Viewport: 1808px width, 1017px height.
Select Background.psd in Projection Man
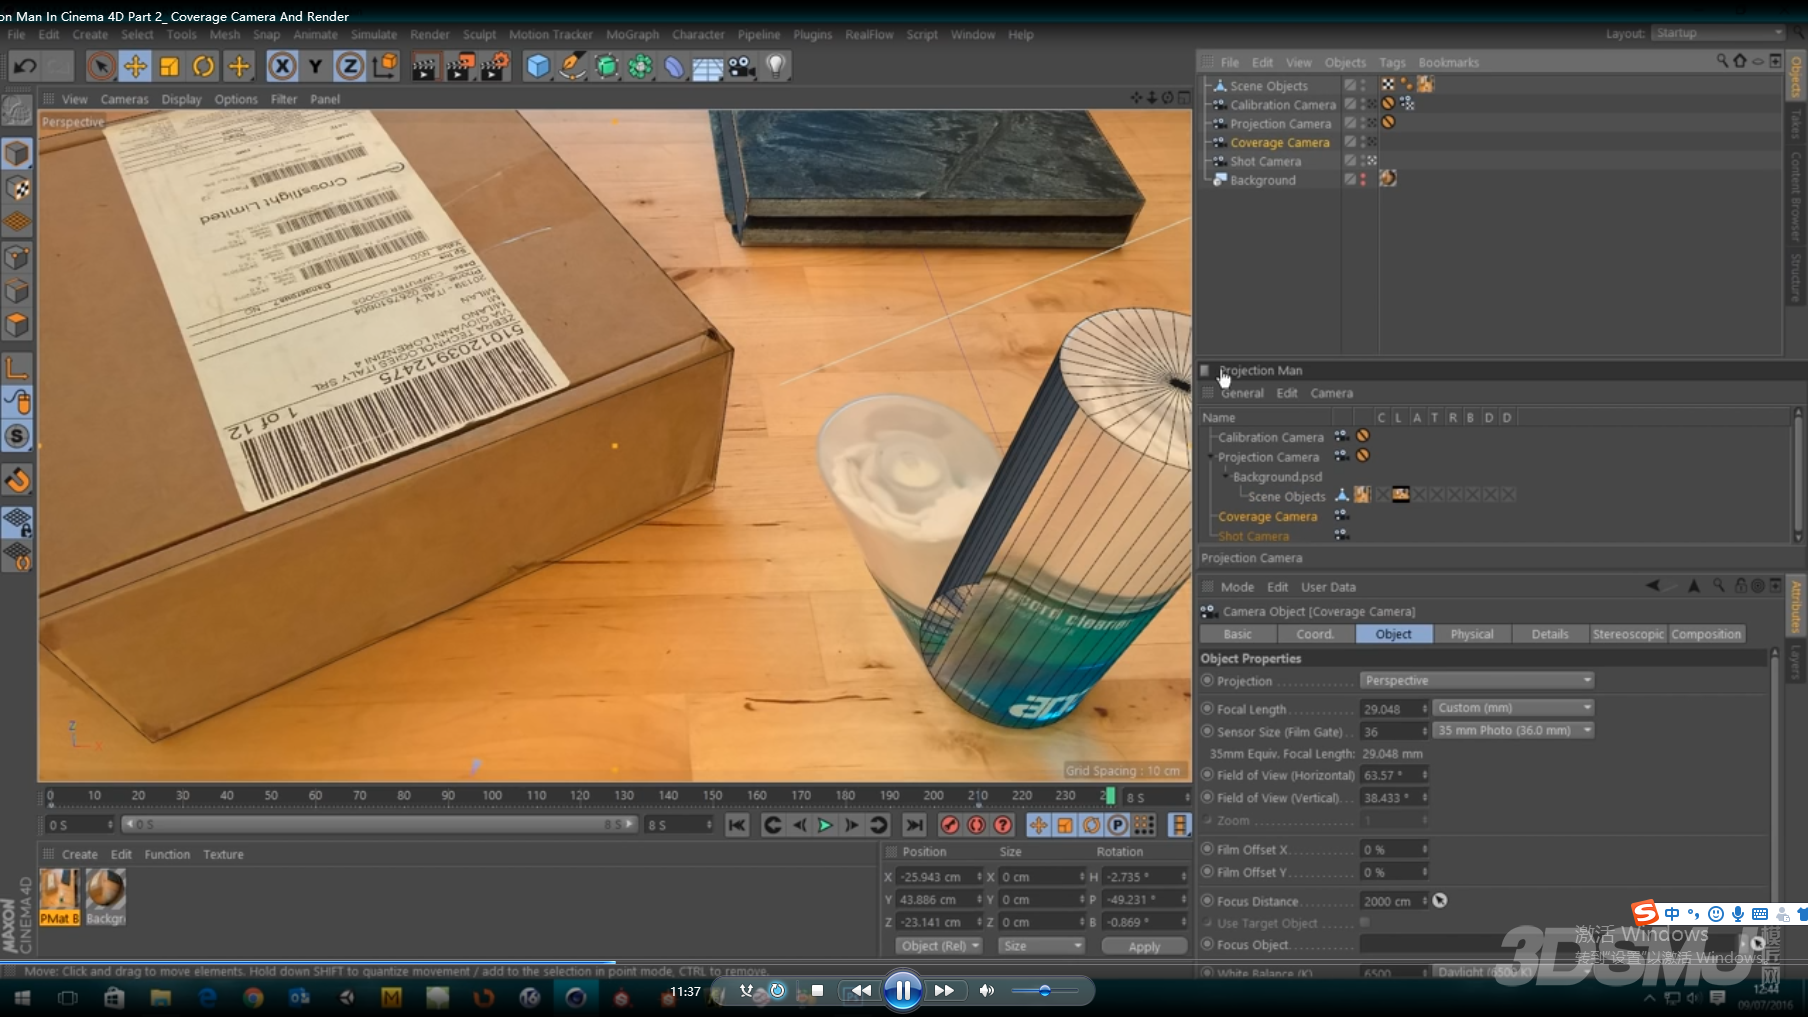click(x=1277, y=477)
